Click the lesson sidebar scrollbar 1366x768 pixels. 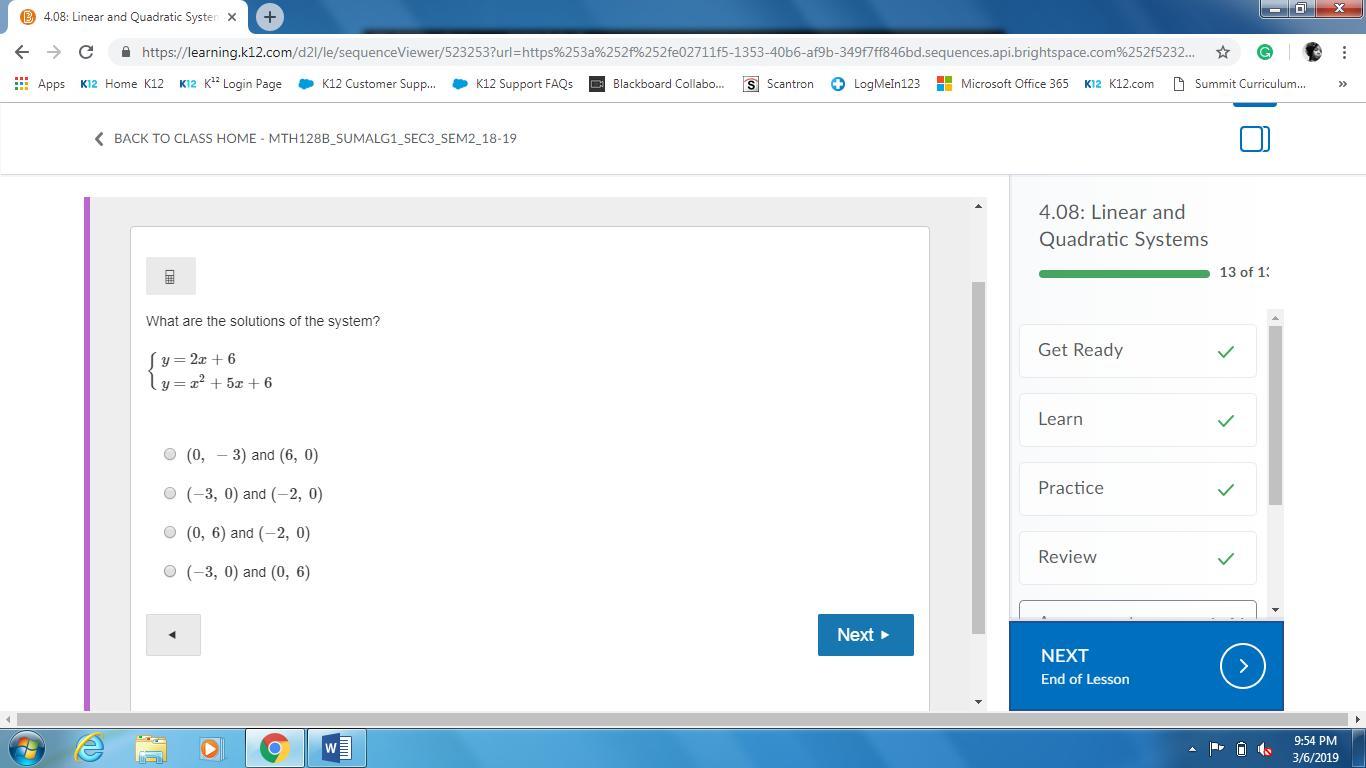(1275, 415)
